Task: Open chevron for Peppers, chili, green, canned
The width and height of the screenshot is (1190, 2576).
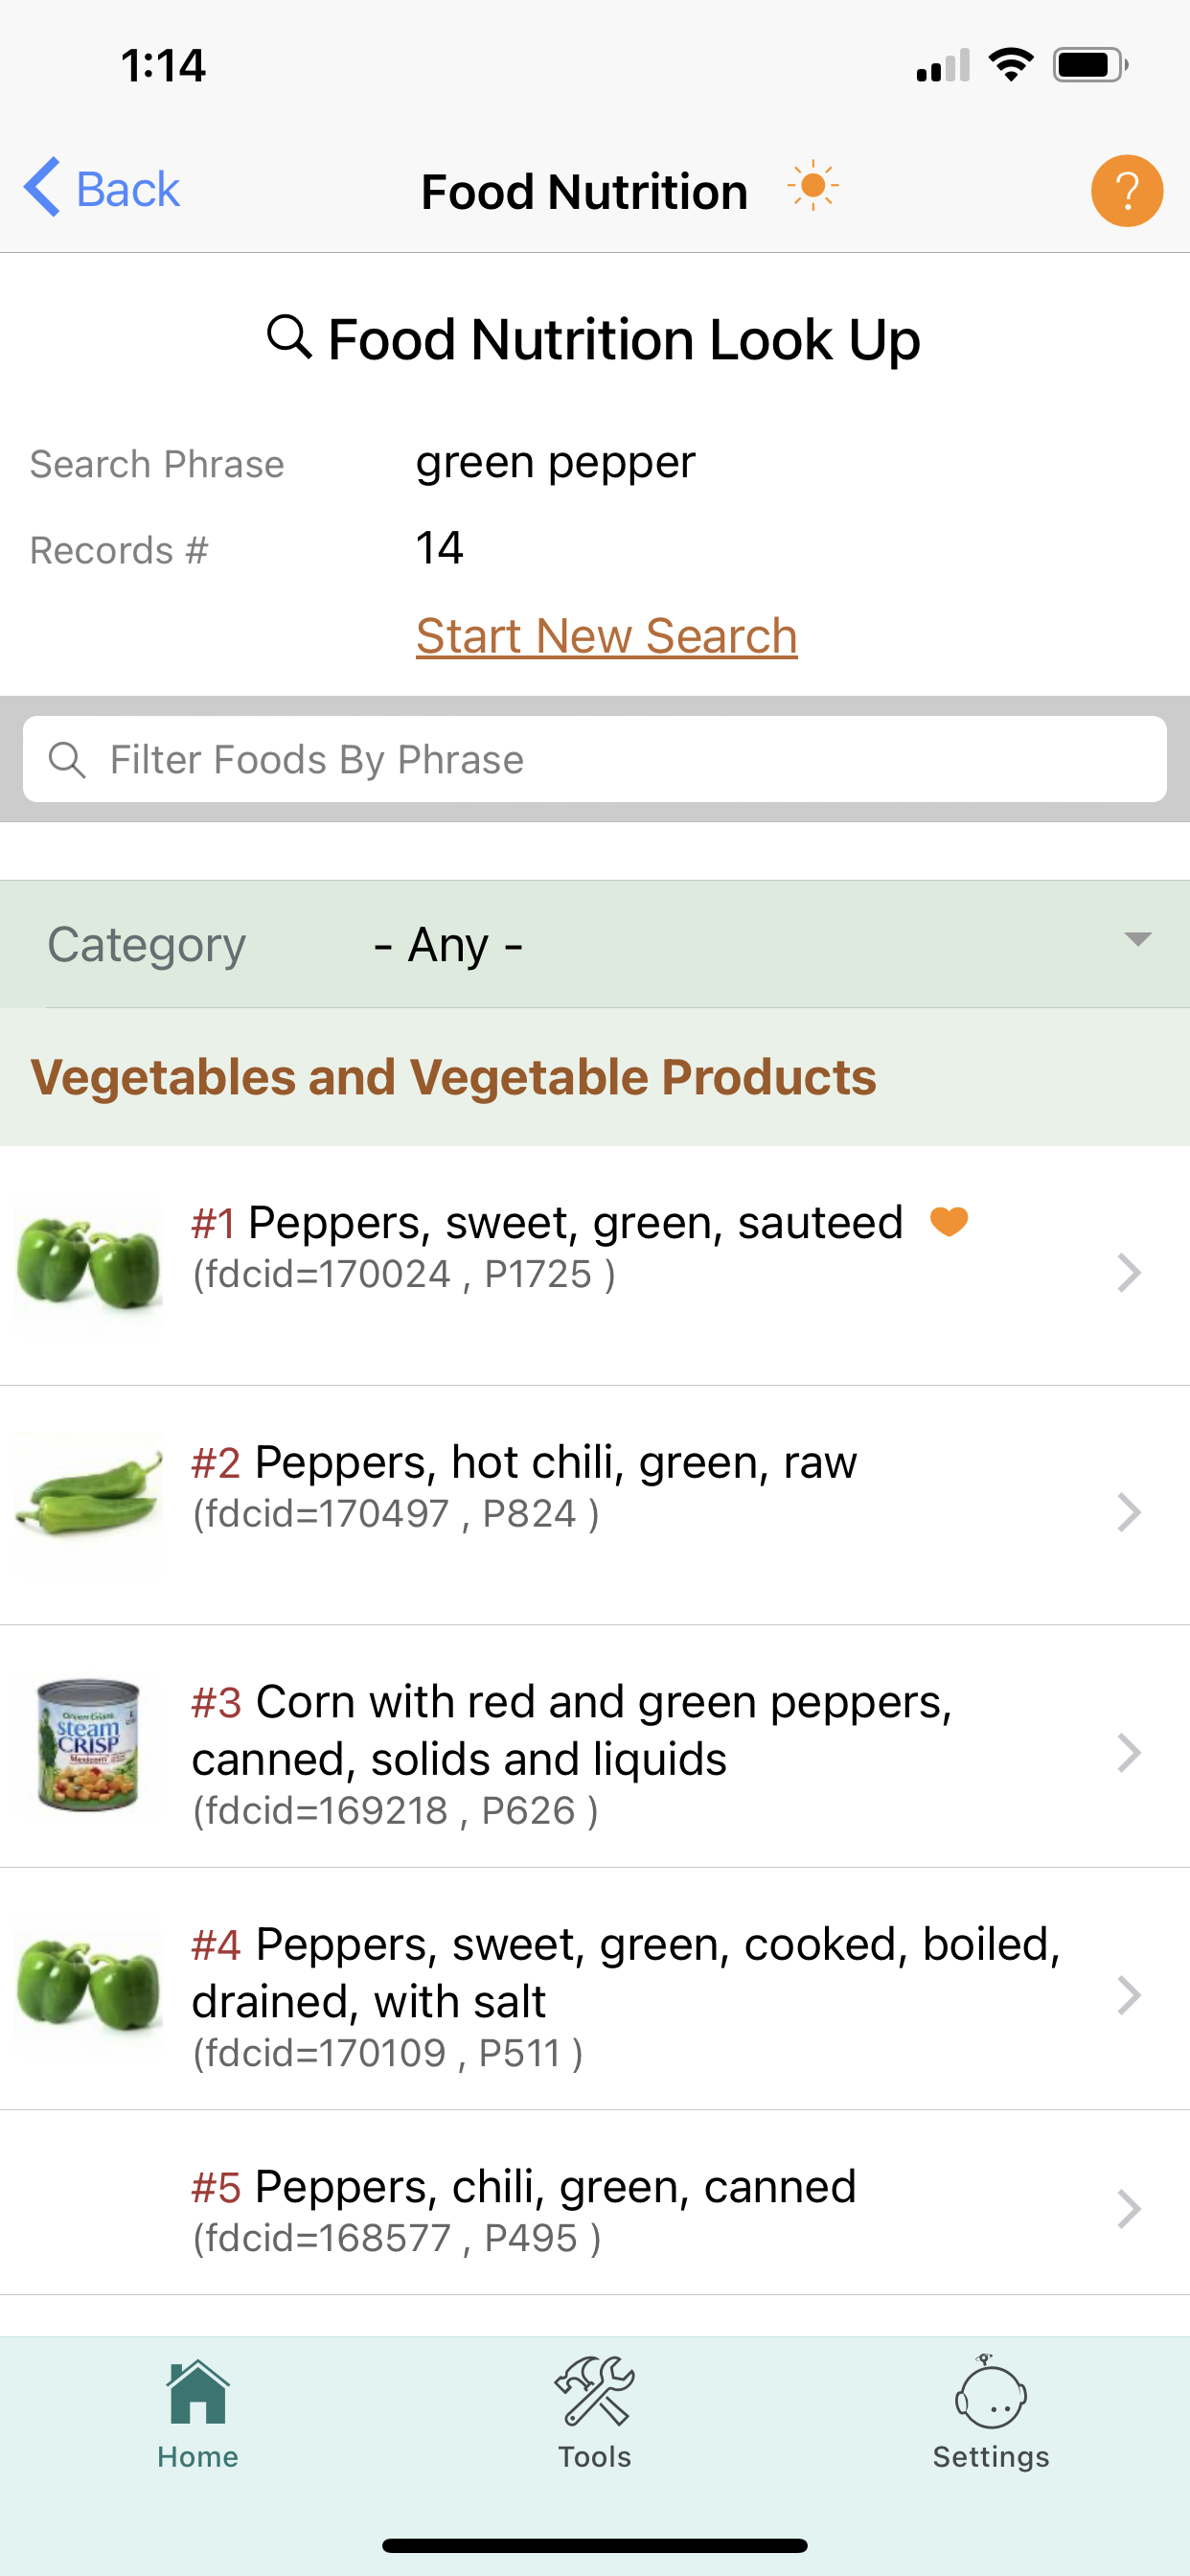Action: point(1129,2209)
